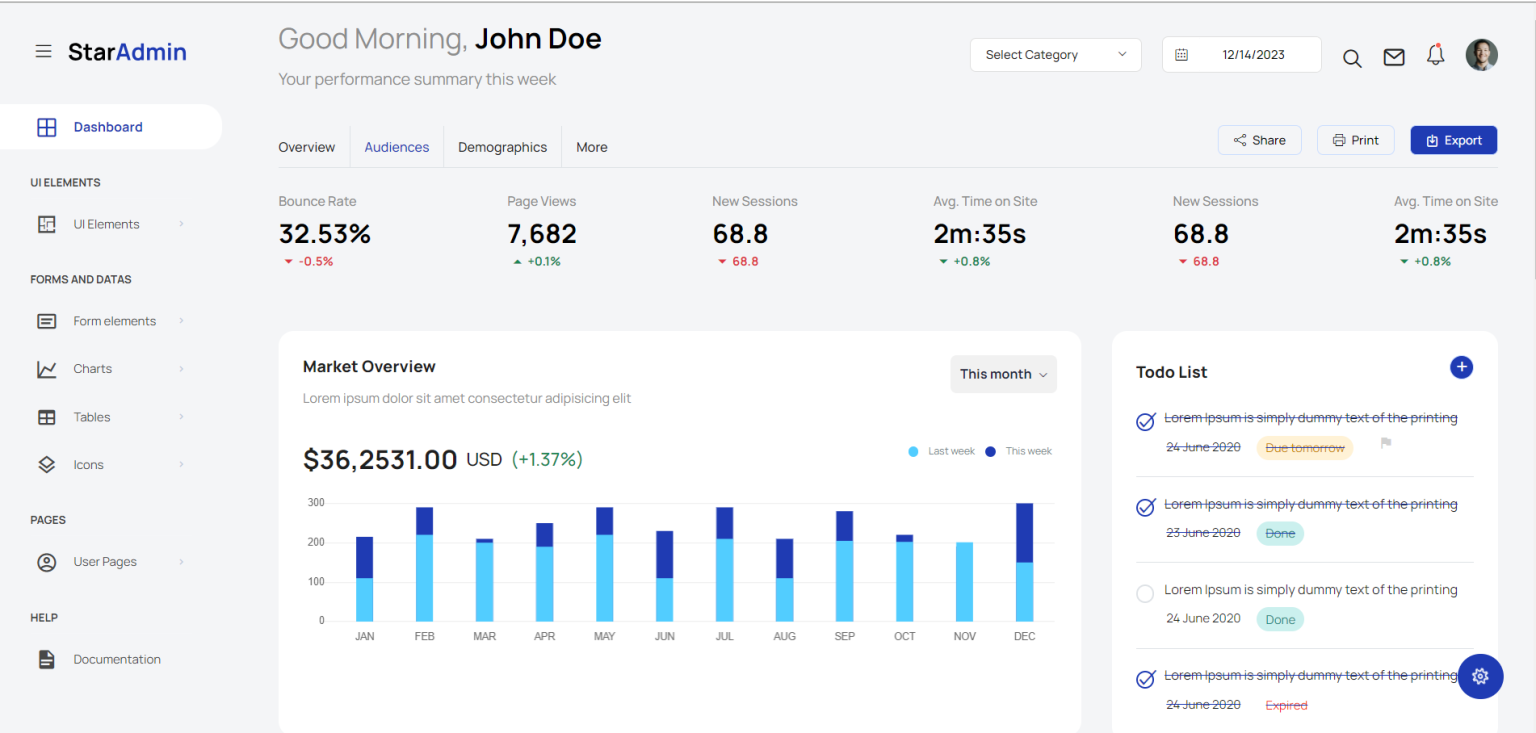Viewport: 1536px width, 733px height.
Task: Uncheck the 'Expired' todo item
Action: pyautogui.click(x=1144, y=676)
